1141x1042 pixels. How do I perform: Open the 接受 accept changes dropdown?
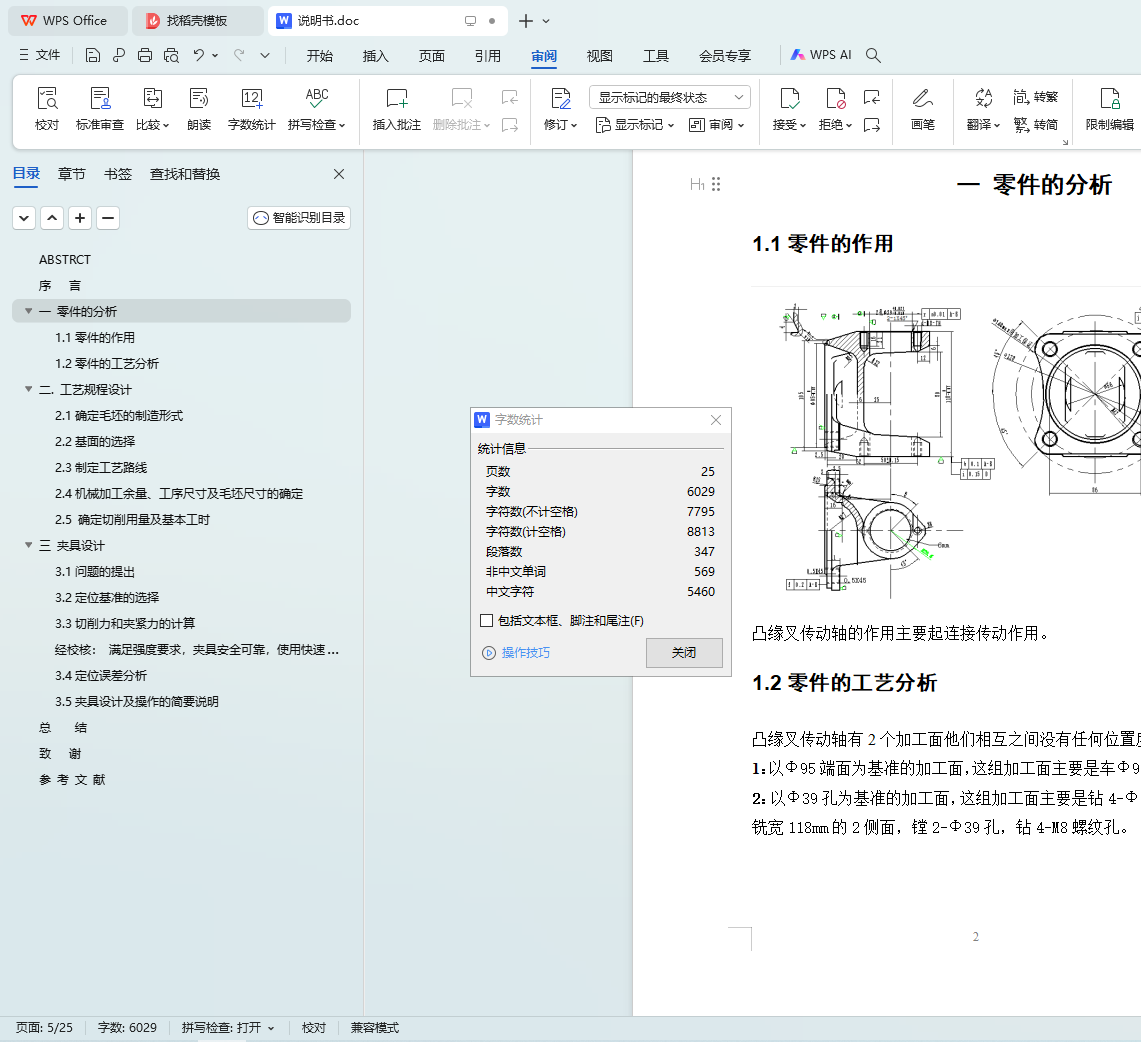[802, 126]
